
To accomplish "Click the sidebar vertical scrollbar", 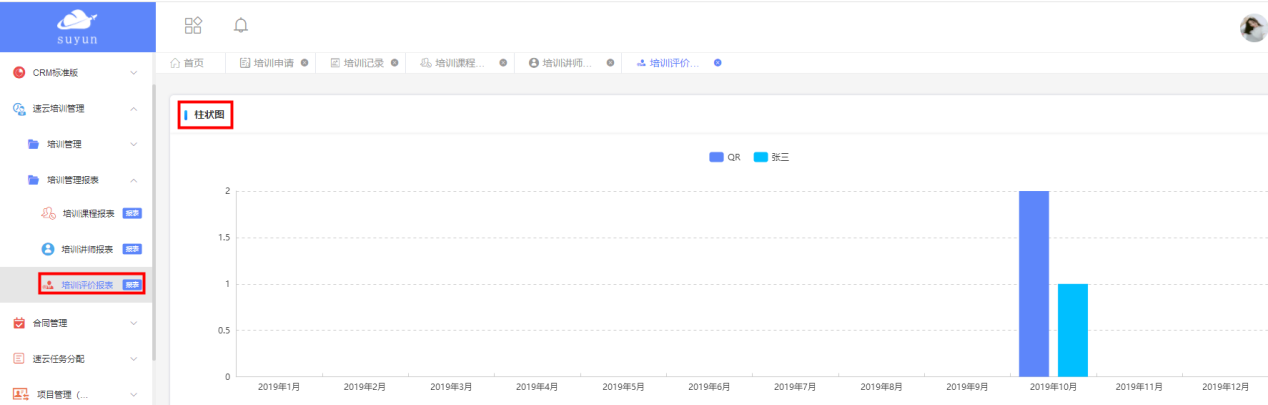I will [154, 220].
